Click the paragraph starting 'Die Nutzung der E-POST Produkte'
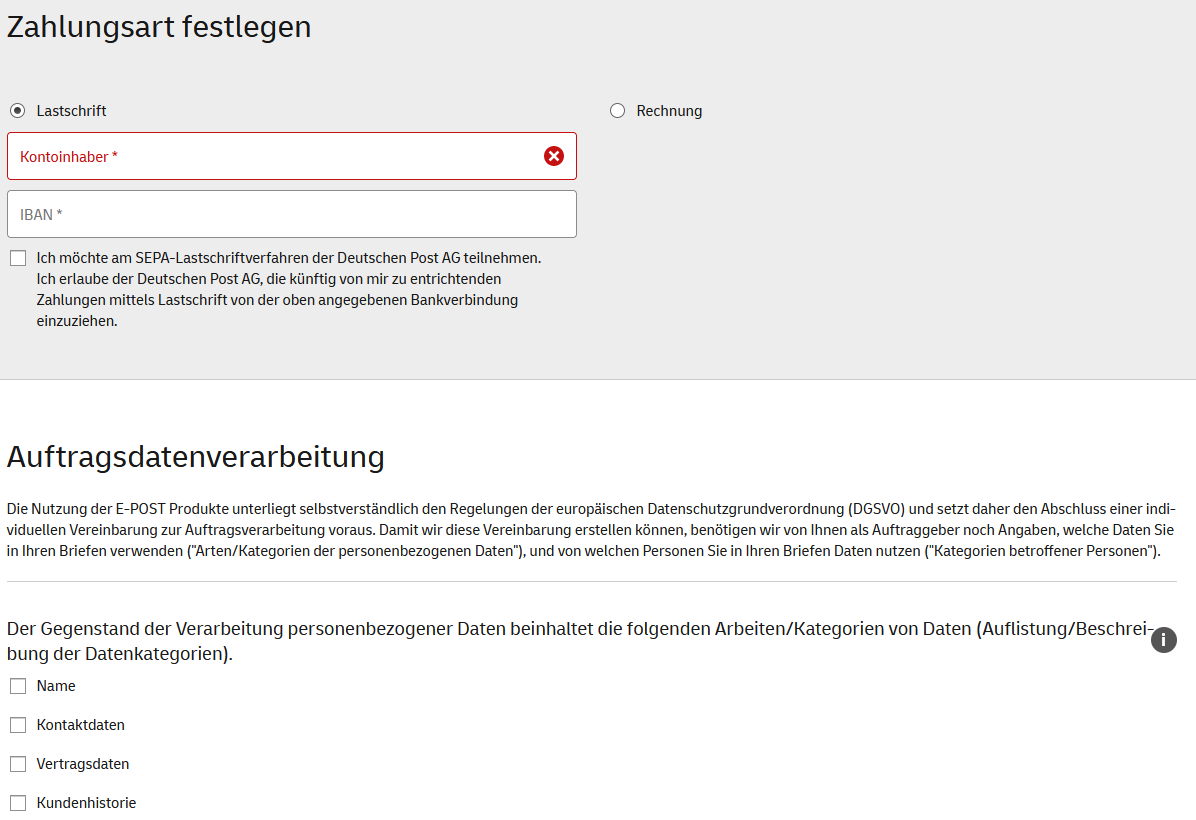 click(x=591, y=530)
